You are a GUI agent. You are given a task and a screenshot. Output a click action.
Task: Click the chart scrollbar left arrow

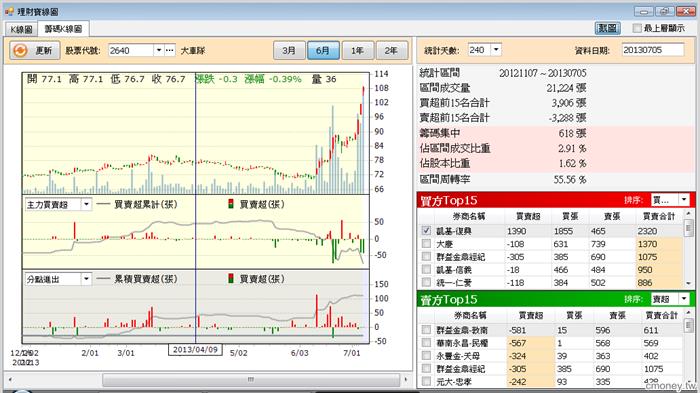pos(10,380)
